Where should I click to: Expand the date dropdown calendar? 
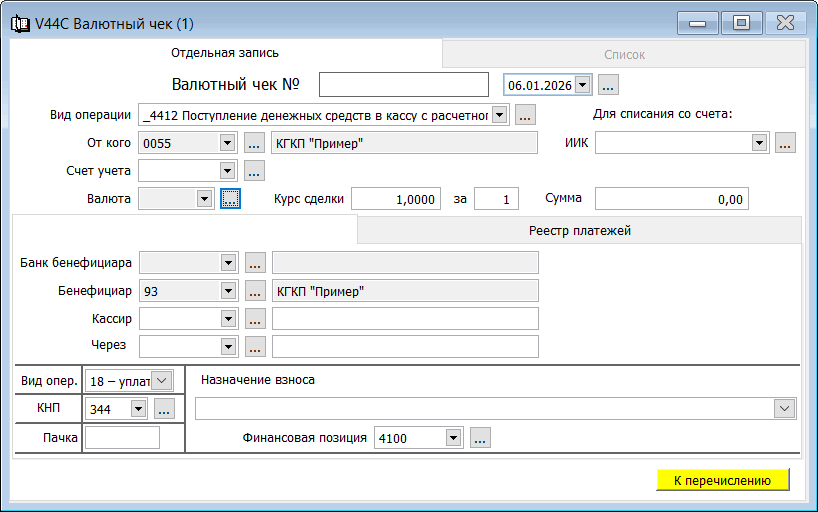[x=583, y=85]
